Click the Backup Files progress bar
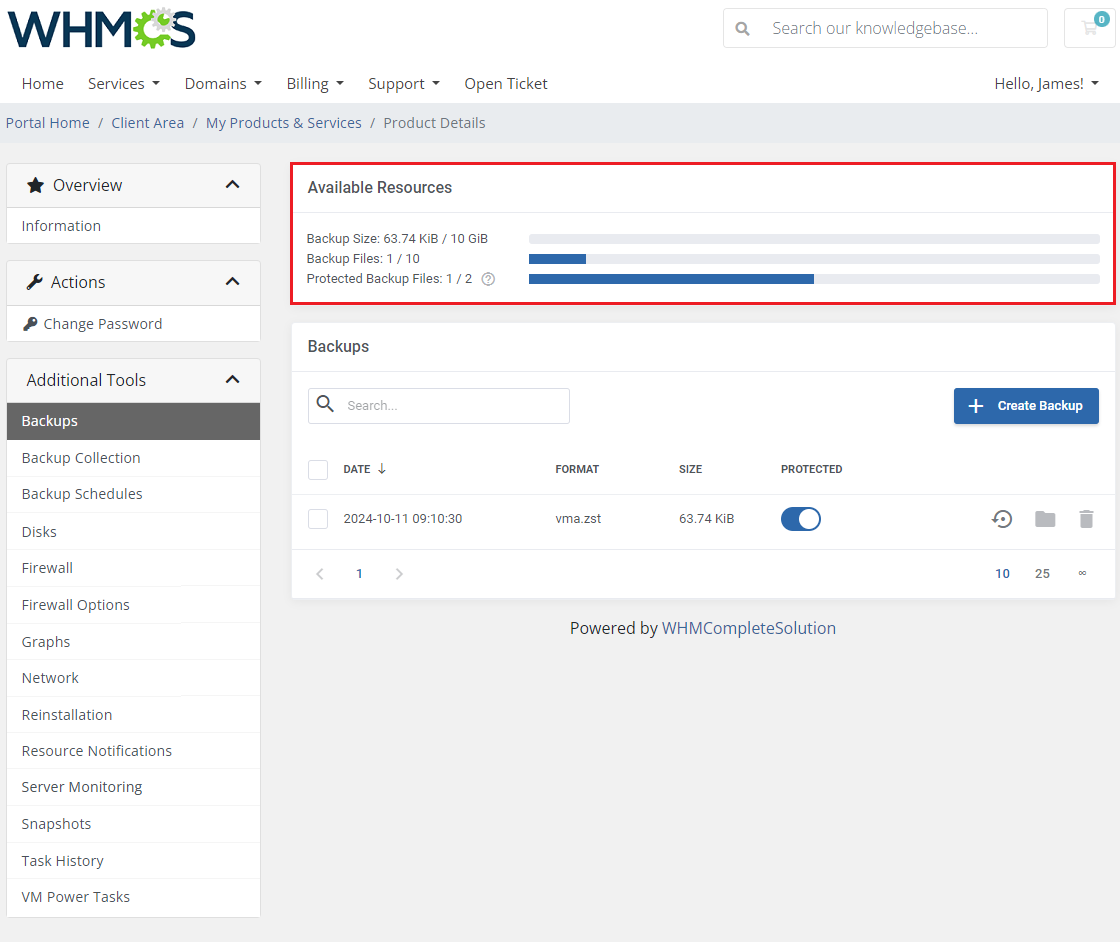 tap(814, 259)
